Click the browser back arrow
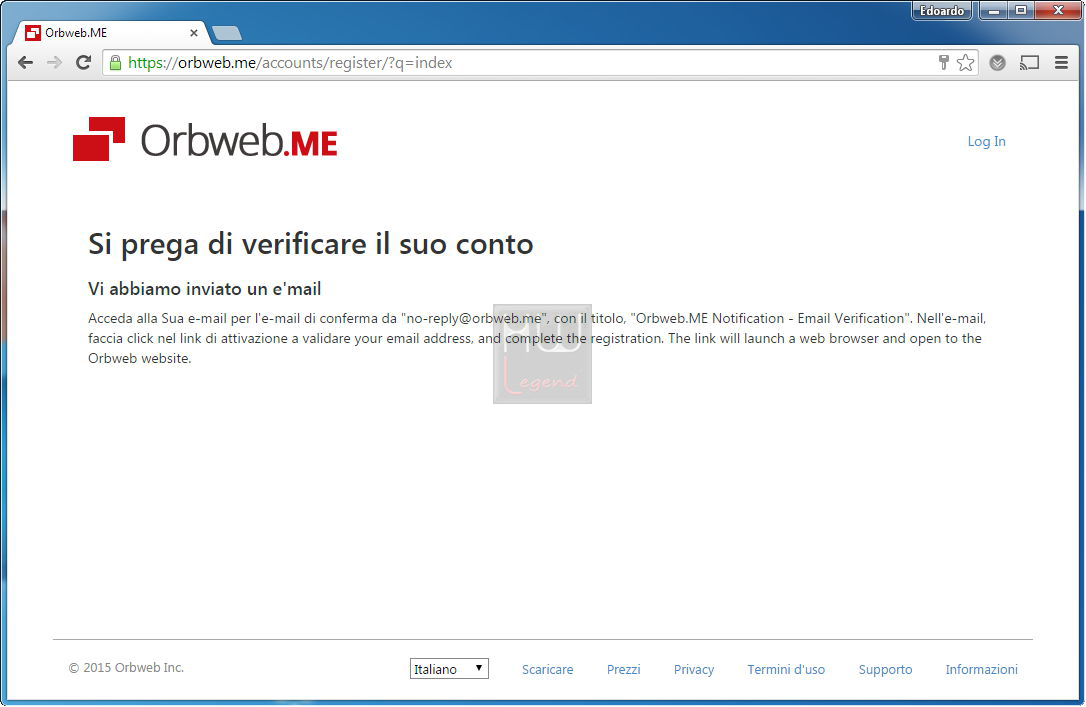1086x707 pixels. tap(26, 63)
